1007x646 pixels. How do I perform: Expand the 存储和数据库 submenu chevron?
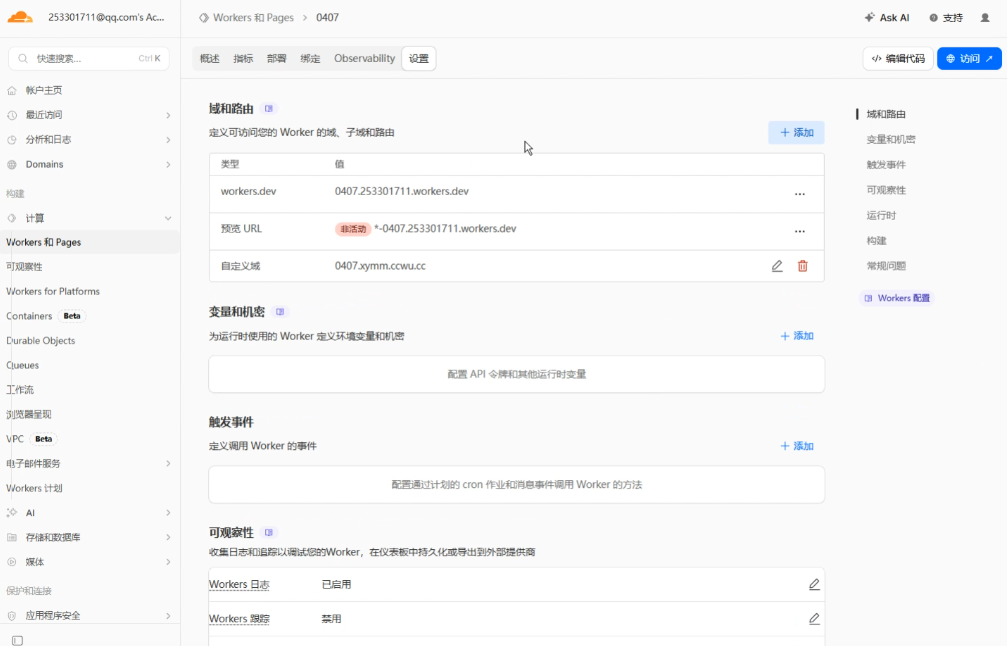tap(168, 537)
